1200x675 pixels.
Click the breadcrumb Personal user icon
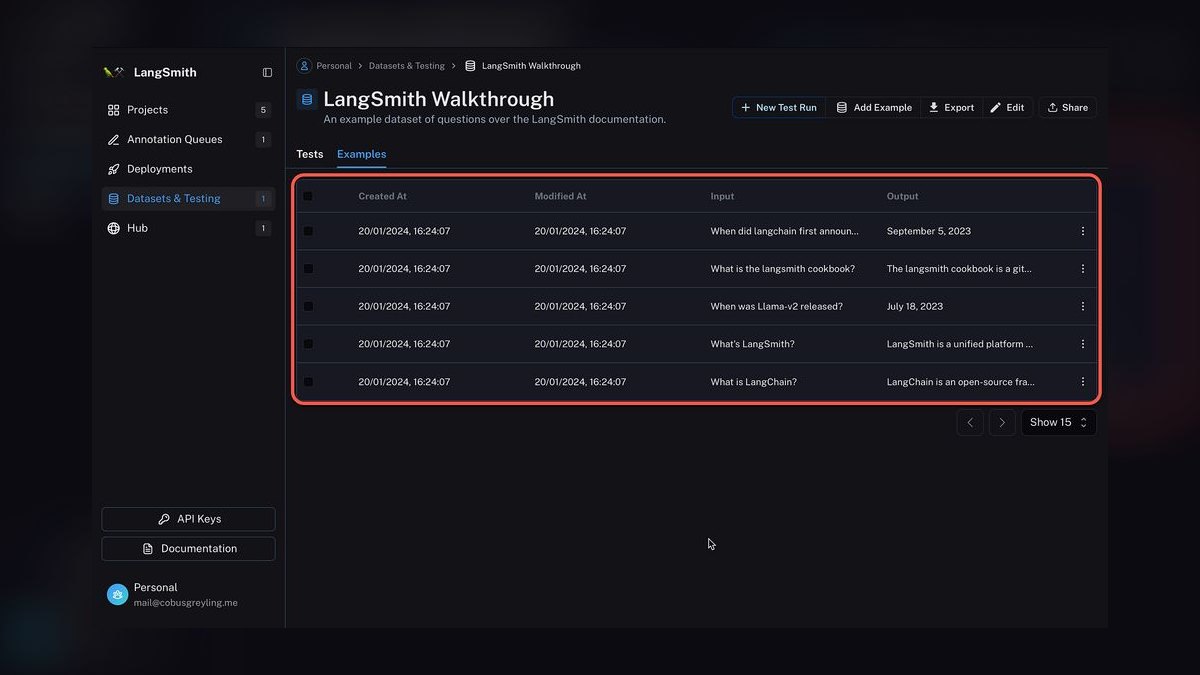[304, 66]
